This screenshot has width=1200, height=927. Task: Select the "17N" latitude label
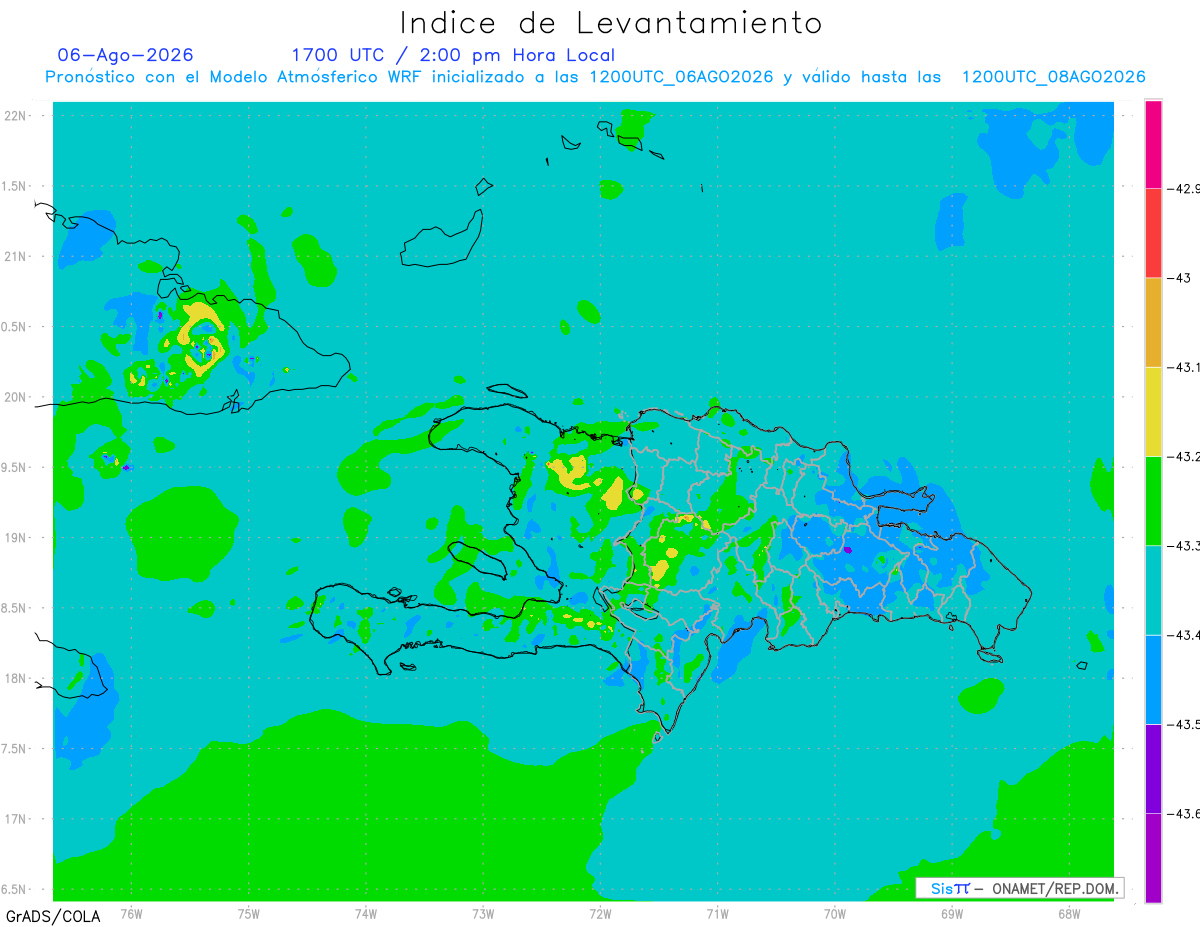(17, 819)
